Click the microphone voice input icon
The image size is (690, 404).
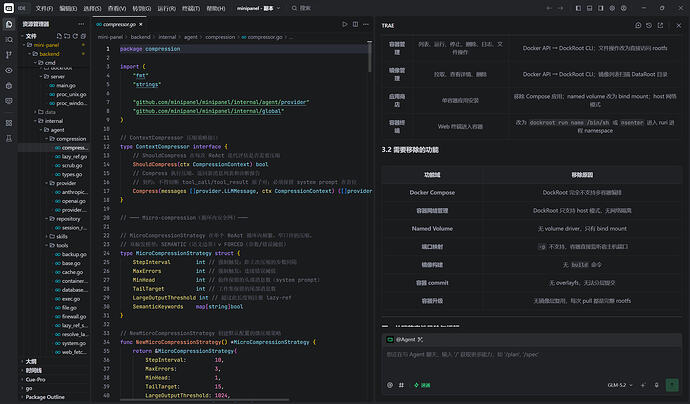[x=656, y=385]
